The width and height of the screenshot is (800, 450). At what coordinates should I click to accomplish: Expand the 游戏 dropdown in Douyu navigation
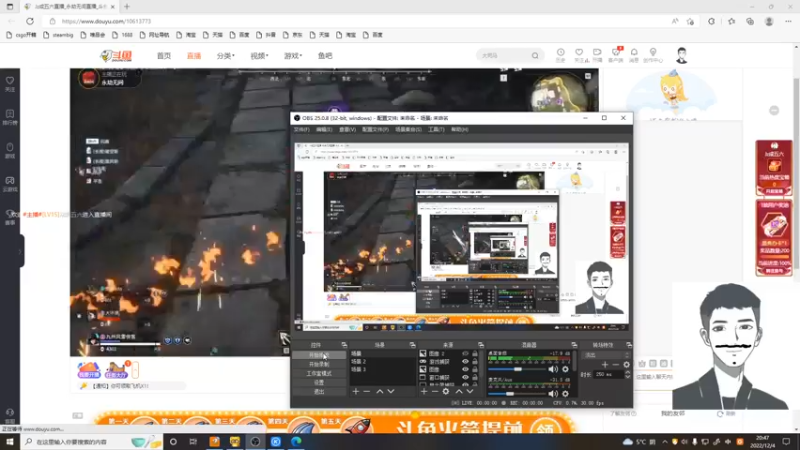pyautogui.click(x=293, y=56)
